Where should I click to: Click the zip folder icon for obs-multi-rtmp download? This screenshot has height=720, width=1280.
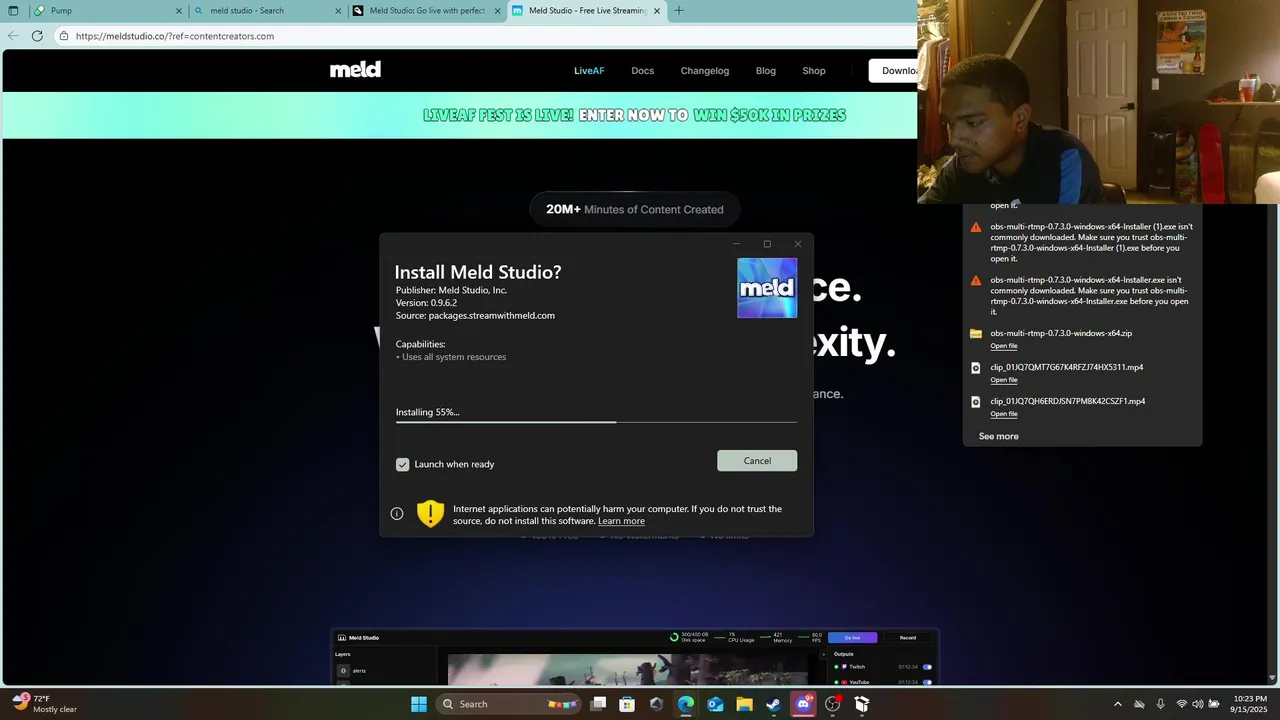976,334
